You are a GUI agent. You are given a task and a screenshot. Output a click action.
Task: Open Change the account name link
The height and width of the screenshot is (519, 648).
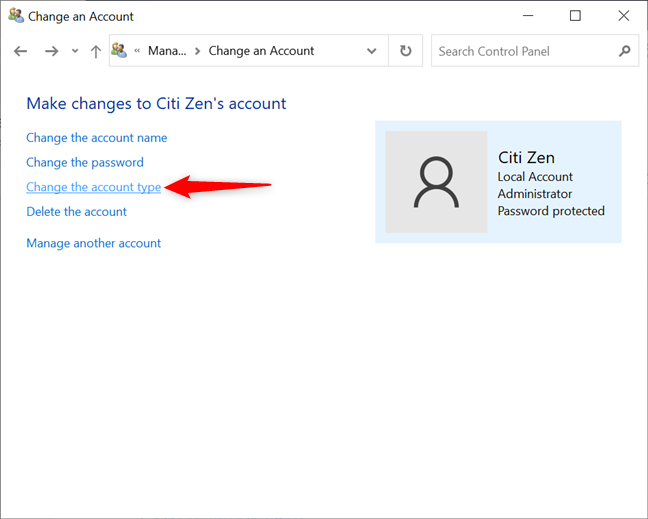[x=97, y=138]
